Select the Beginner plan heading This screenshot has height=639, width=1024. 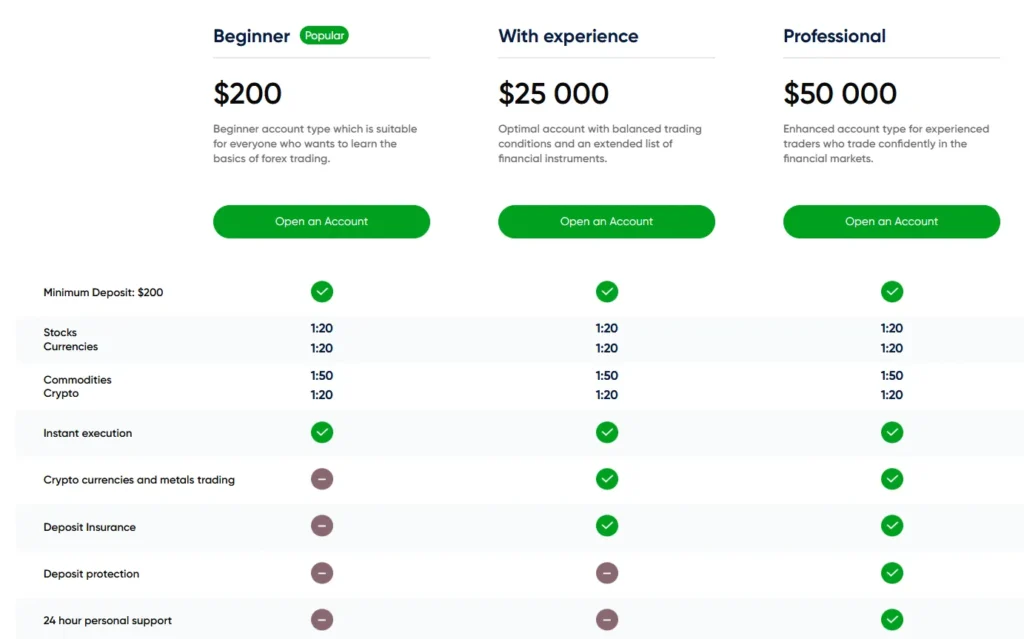click(251, 37)
